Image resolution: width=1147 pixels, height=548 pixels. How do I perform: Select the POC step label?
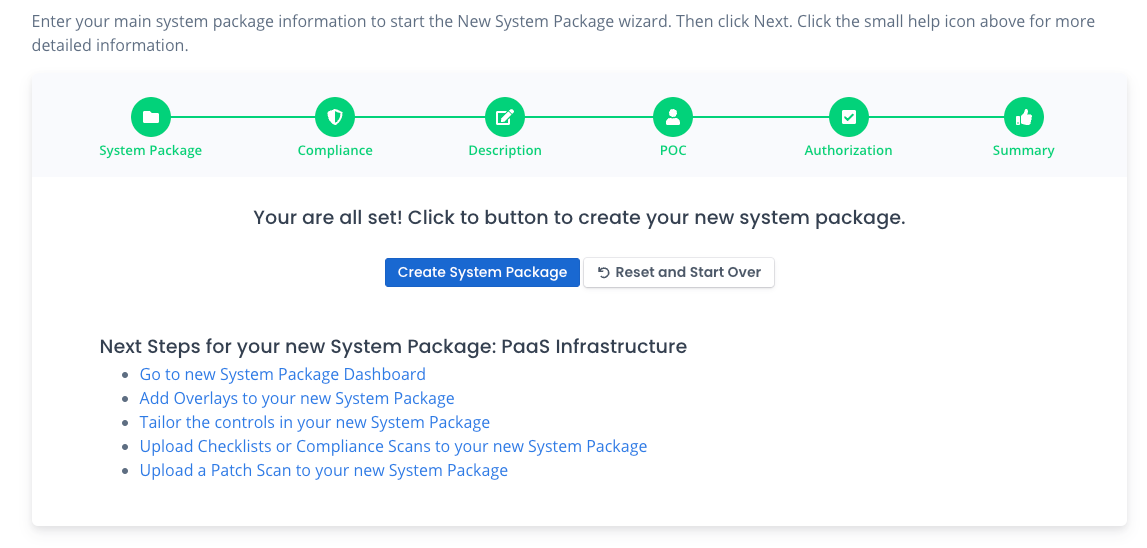[x=673, y=150]
